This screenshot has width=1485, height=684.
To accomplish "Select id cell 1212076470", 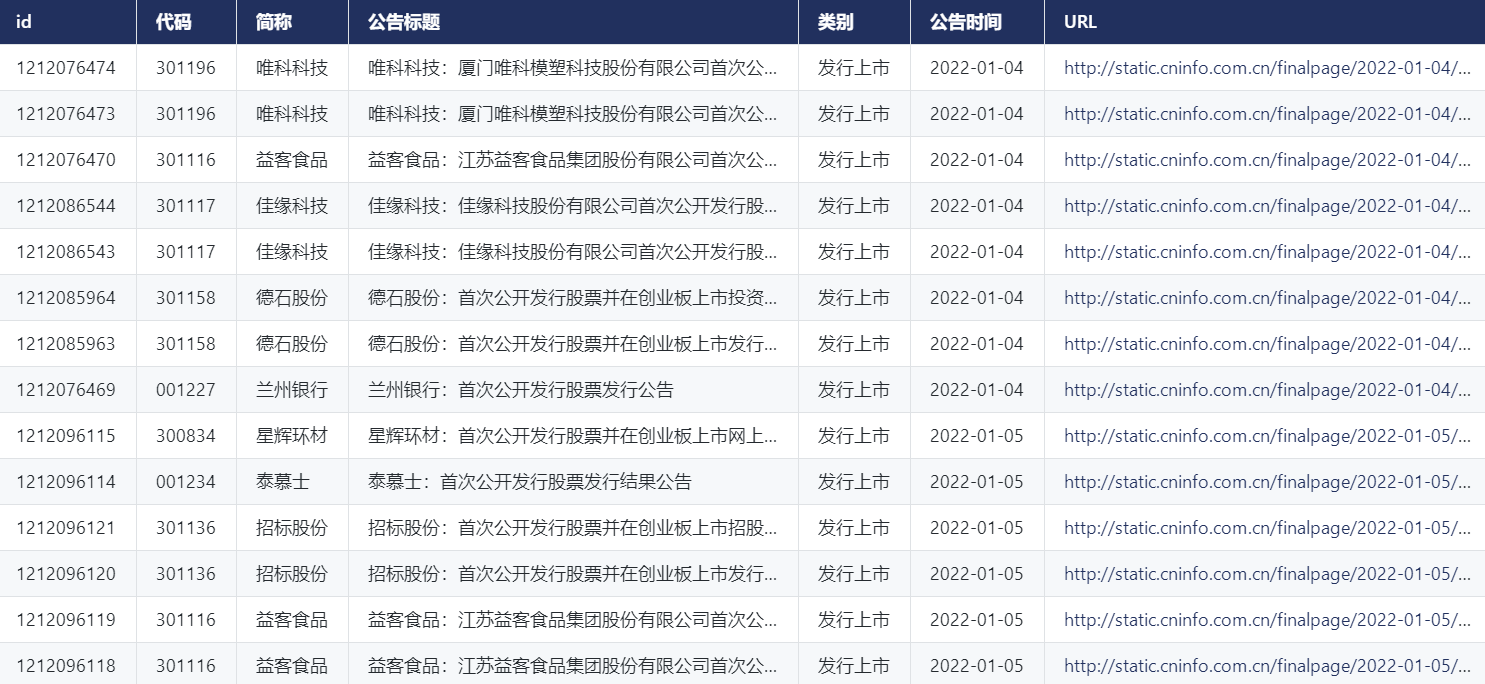I will [66, 160].
